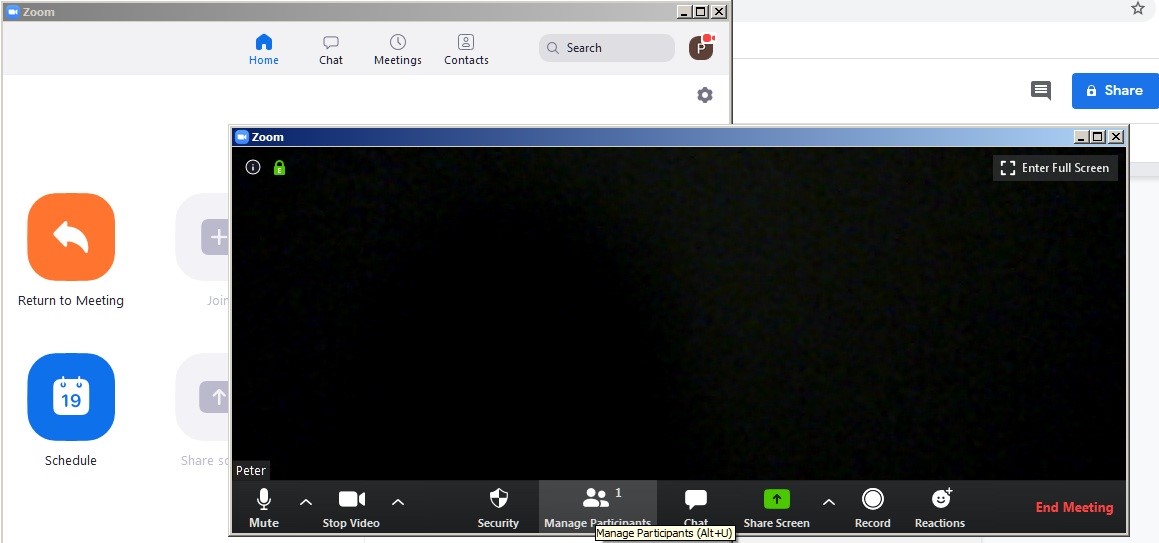Show meeting information icon
The image size is (1159, 543).
pyautogui.click(x=253, y=168)
